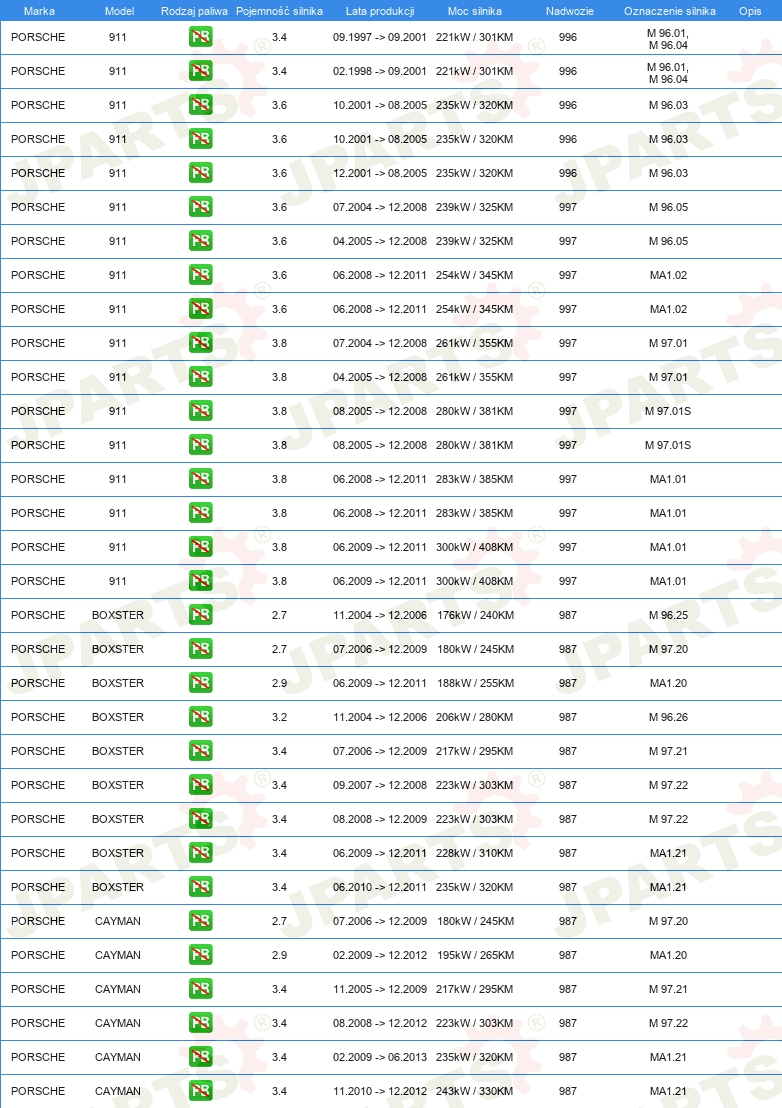Viewport: 782px width, 1108px height.
Task: Click the fuel icon in the Cayman 243kW row
Action: click(x=201, y=1090)
